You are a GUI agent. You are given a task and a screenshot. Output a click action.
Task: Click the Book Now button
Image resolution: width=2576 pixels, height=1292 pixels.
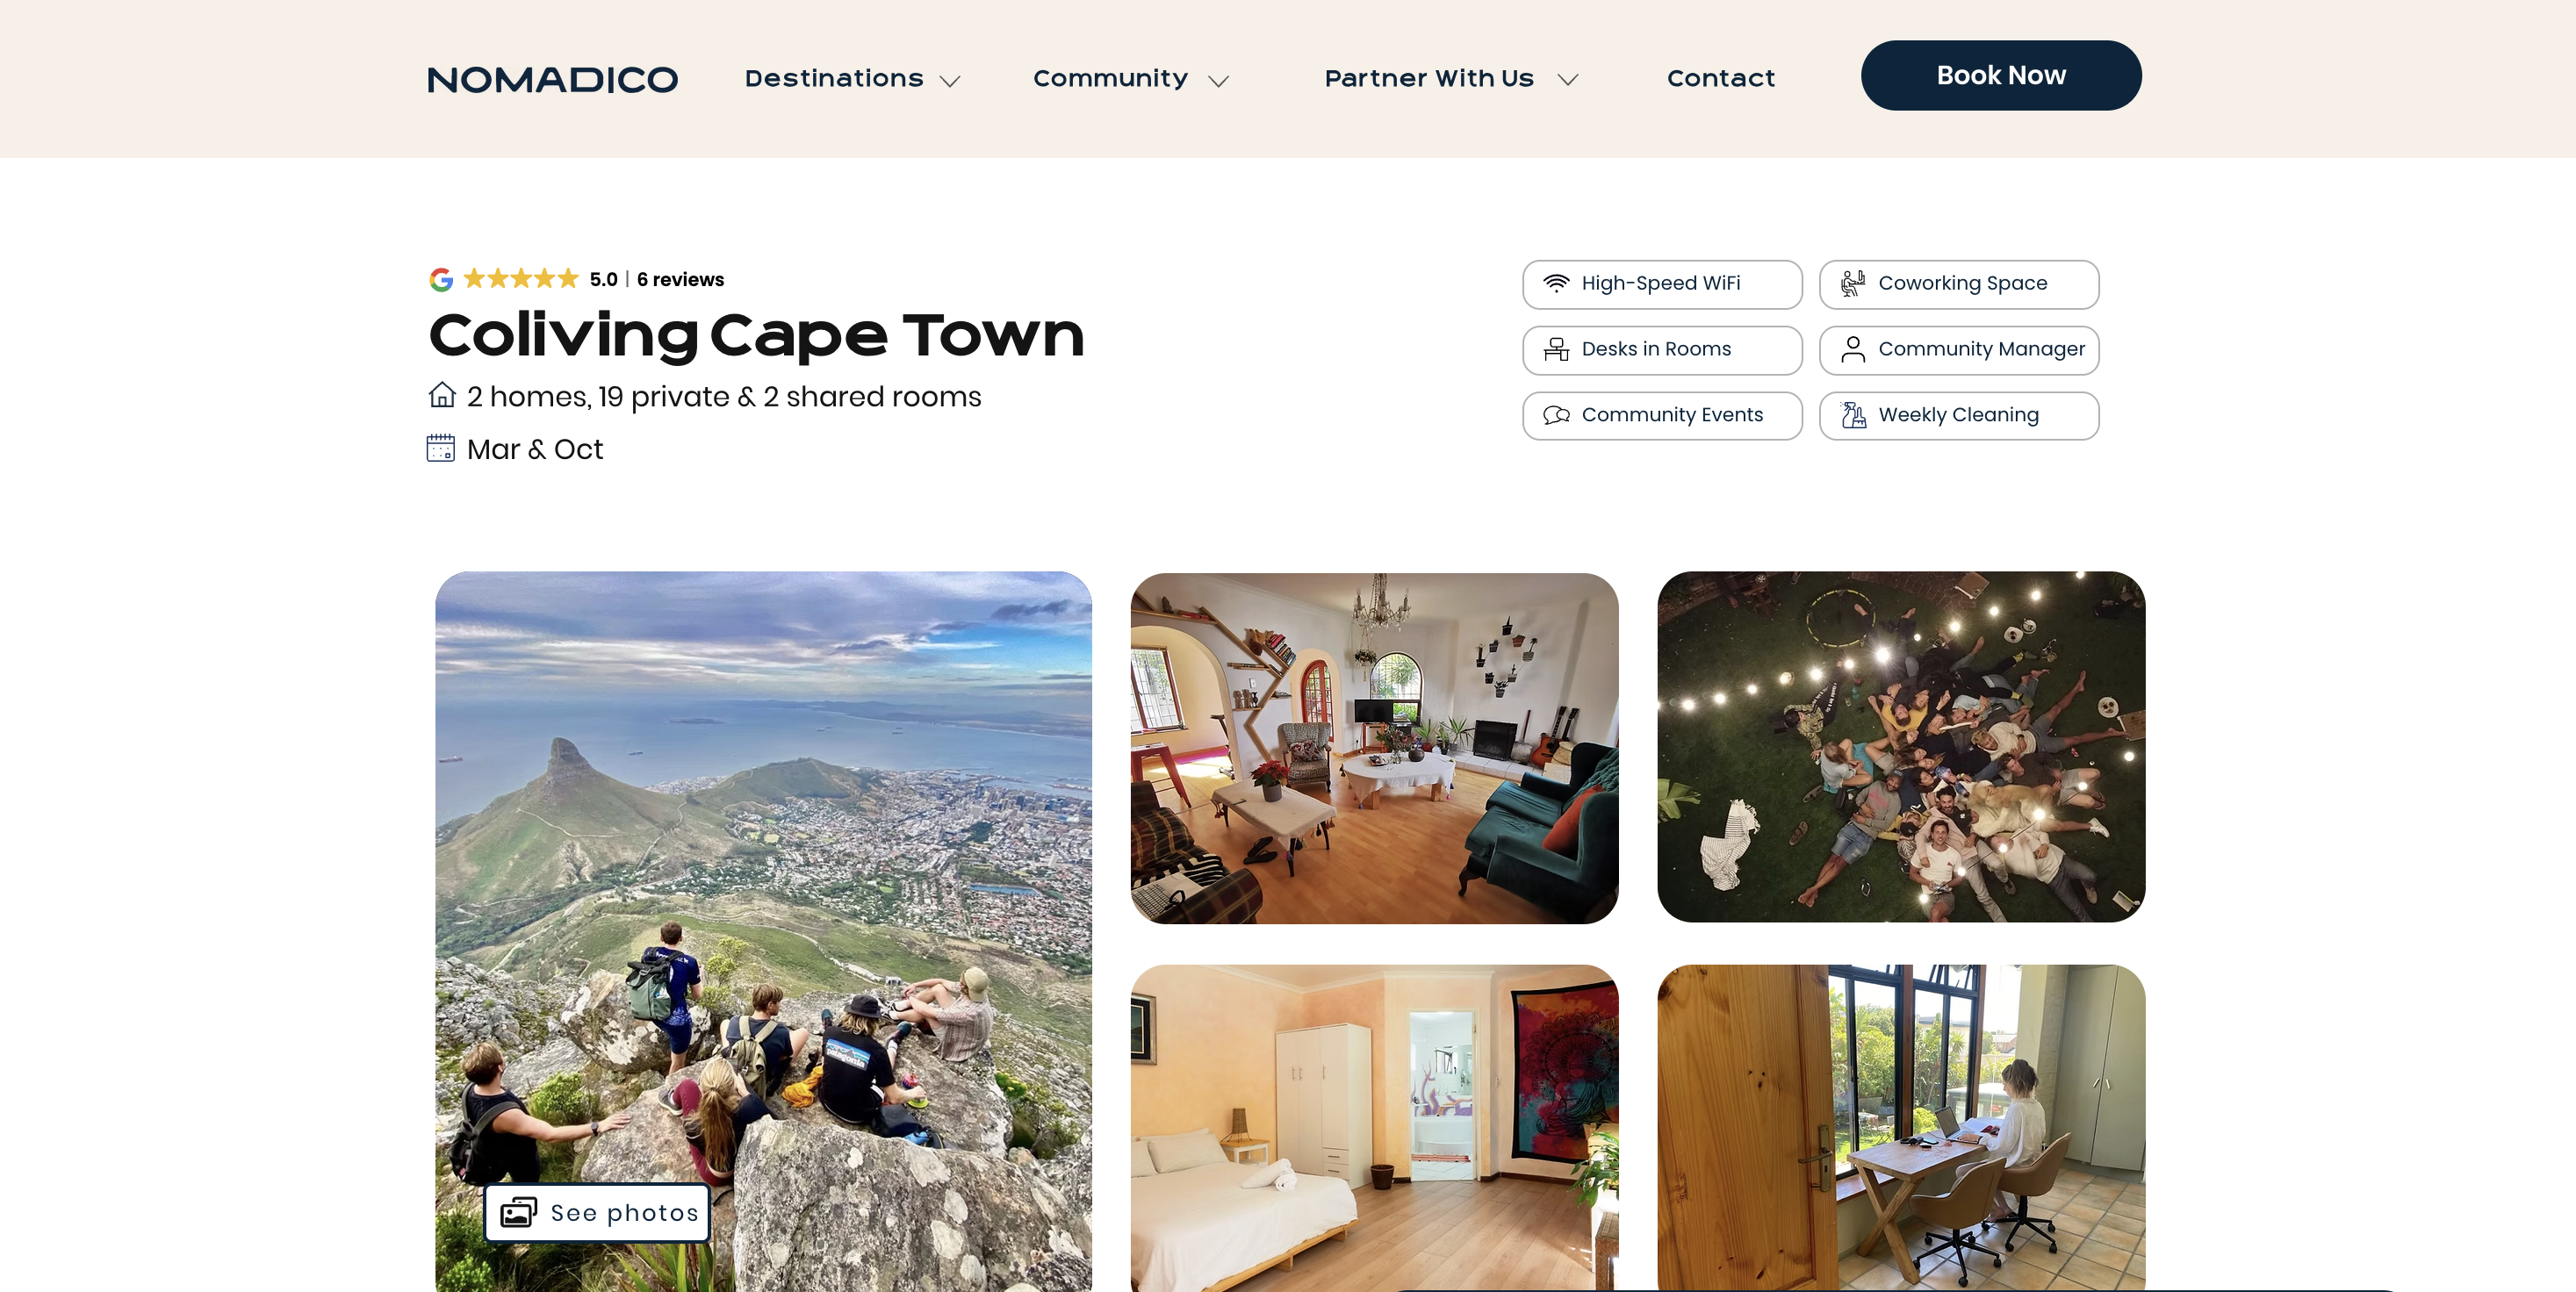(x=2001, y=76)
